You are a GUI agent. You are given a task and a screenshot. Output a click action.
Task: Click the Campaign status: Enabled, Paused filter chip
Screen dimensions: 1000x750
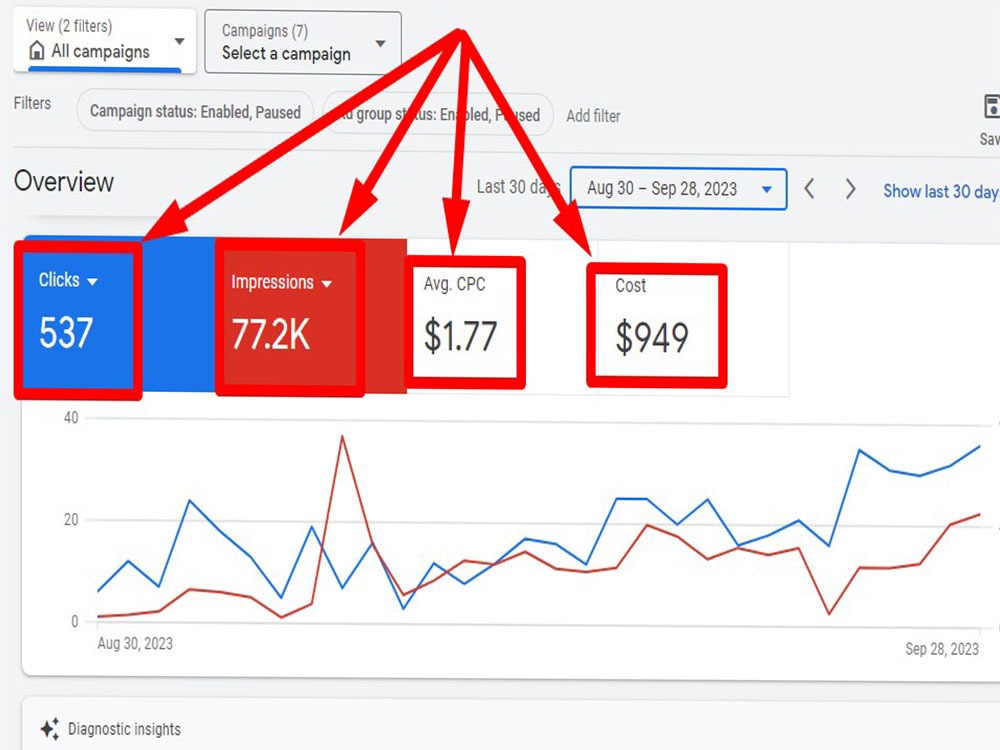[x=195, y=112]
